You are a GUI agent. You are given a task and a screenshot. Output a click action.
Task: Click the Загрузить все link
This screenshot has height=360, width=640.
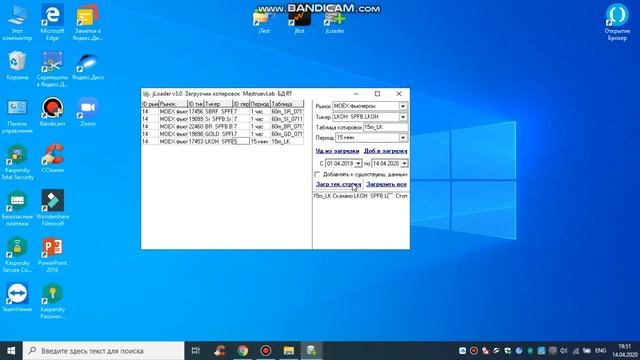point(386,184)
